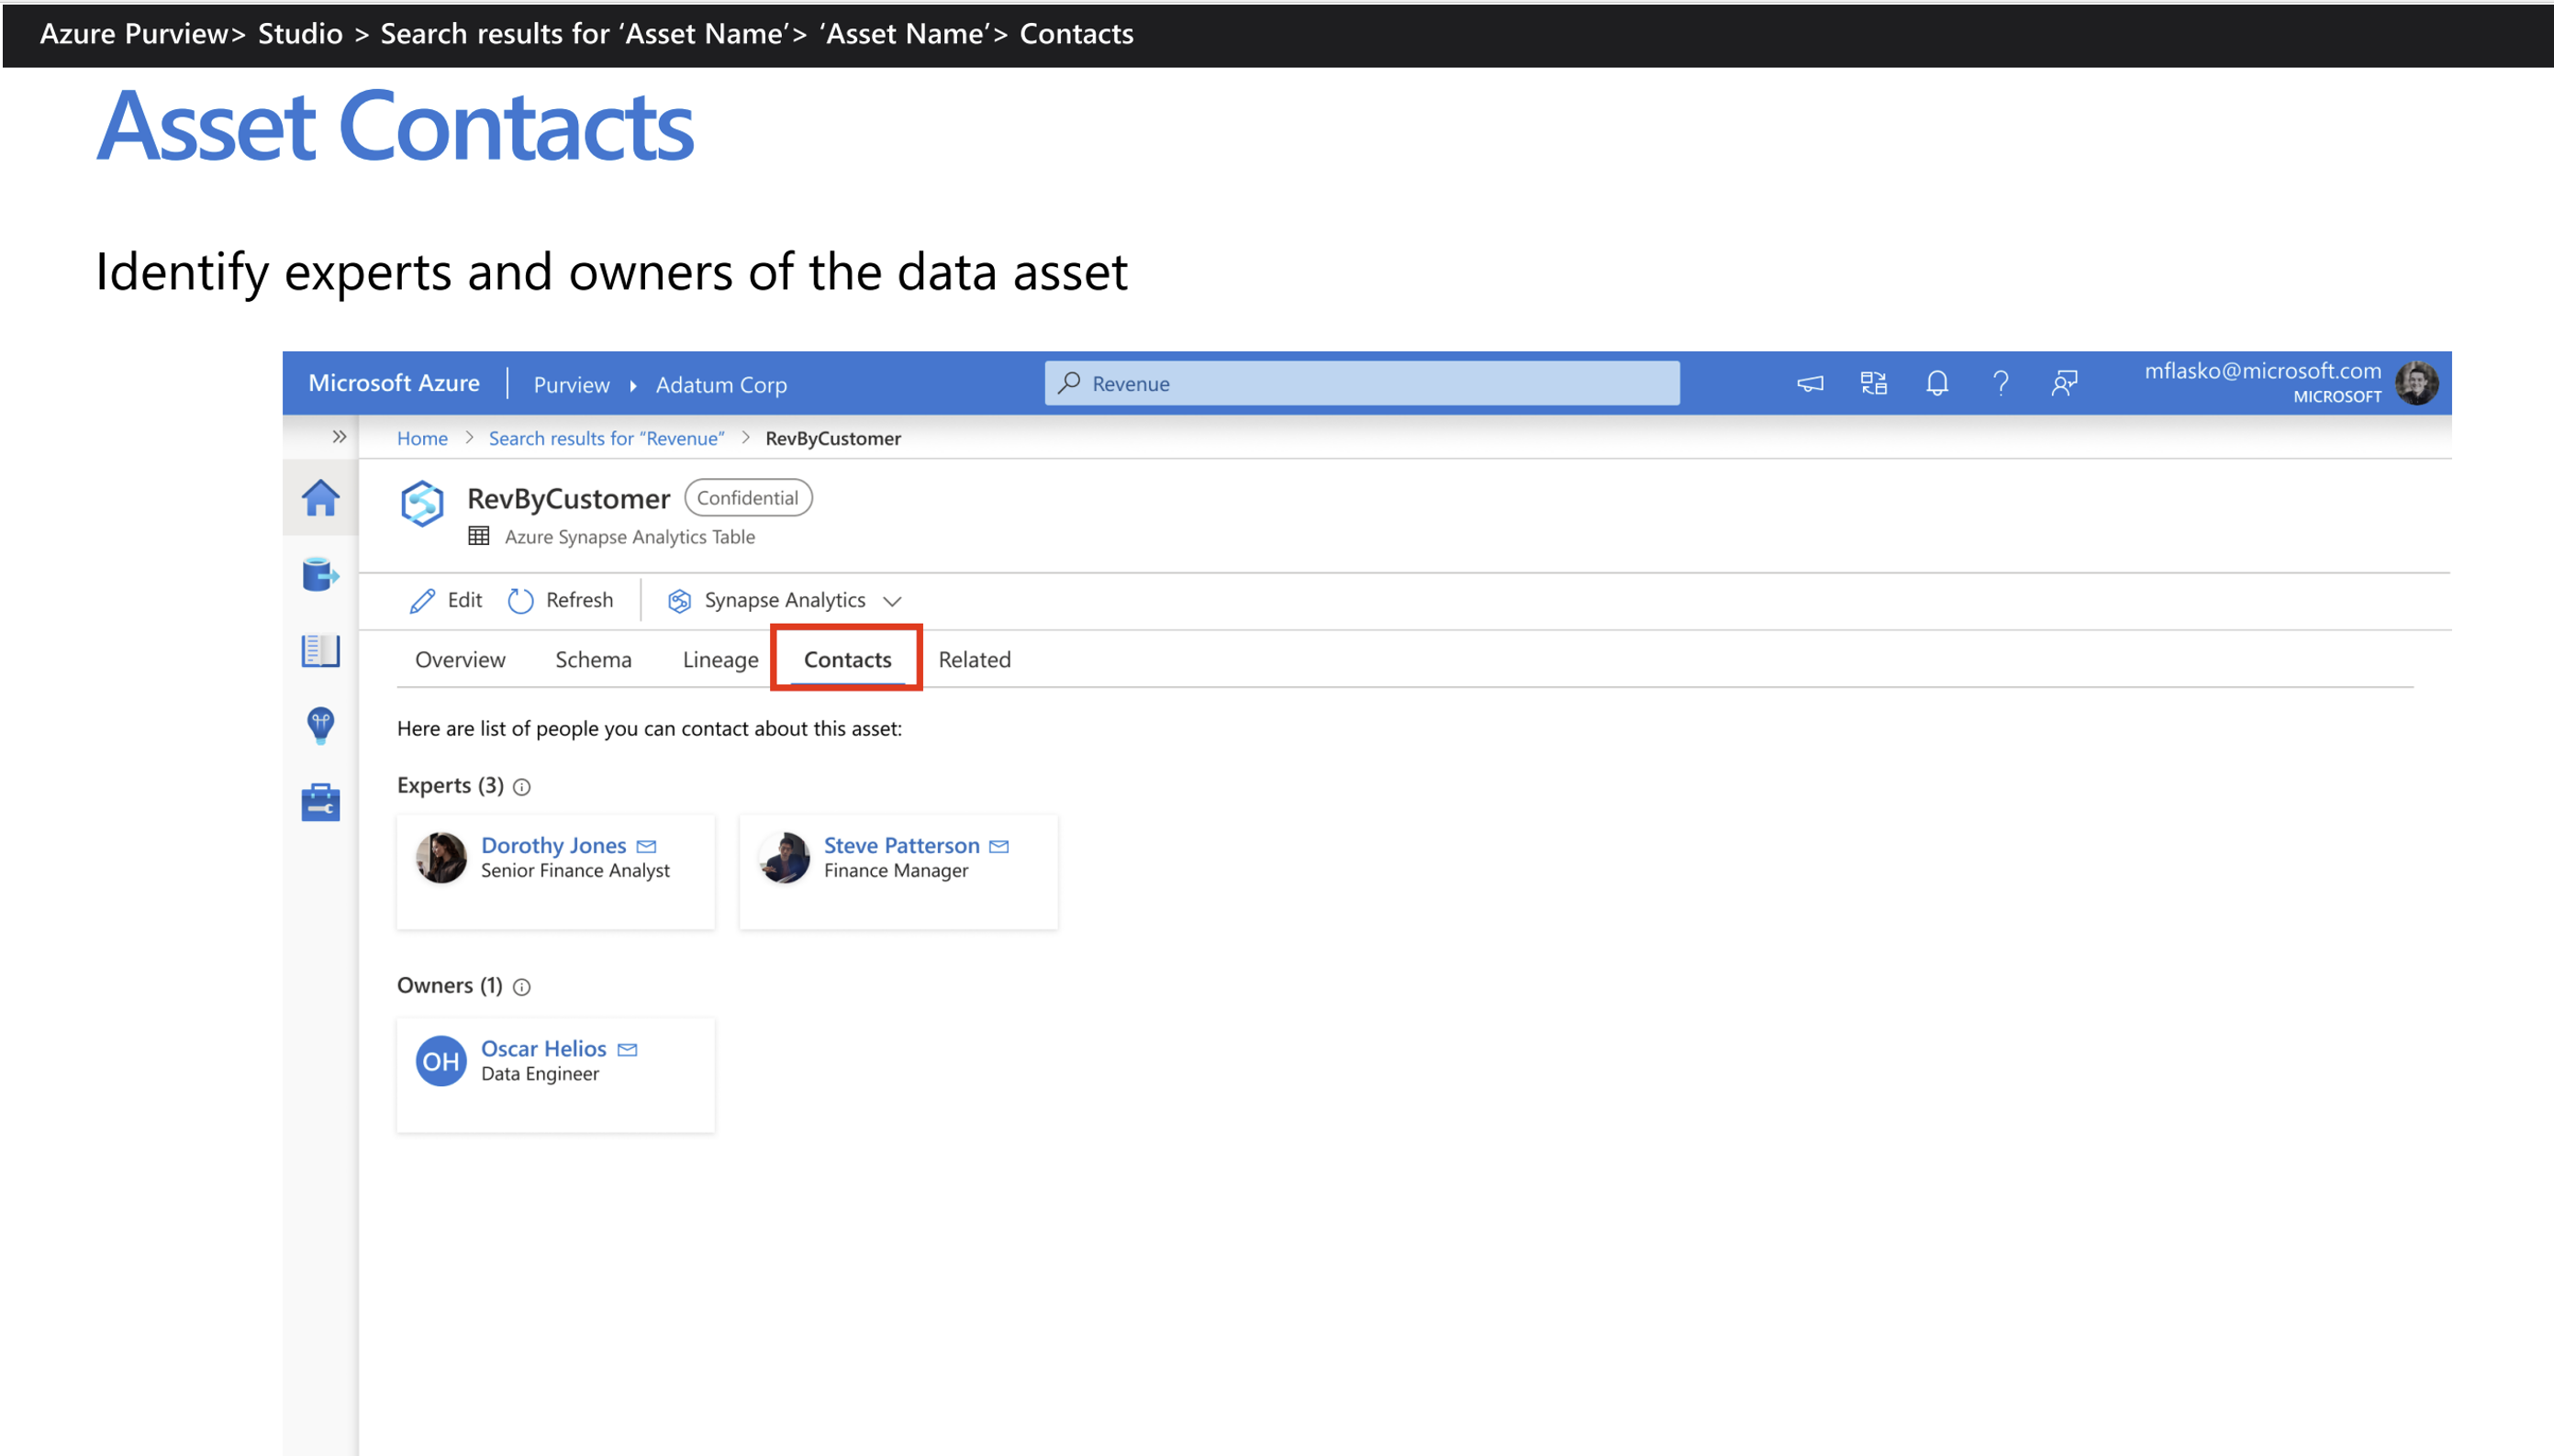This screenshot has height=1456, width=2554.
Task: Switch to the Schema tab
Action: coord(593,660)
